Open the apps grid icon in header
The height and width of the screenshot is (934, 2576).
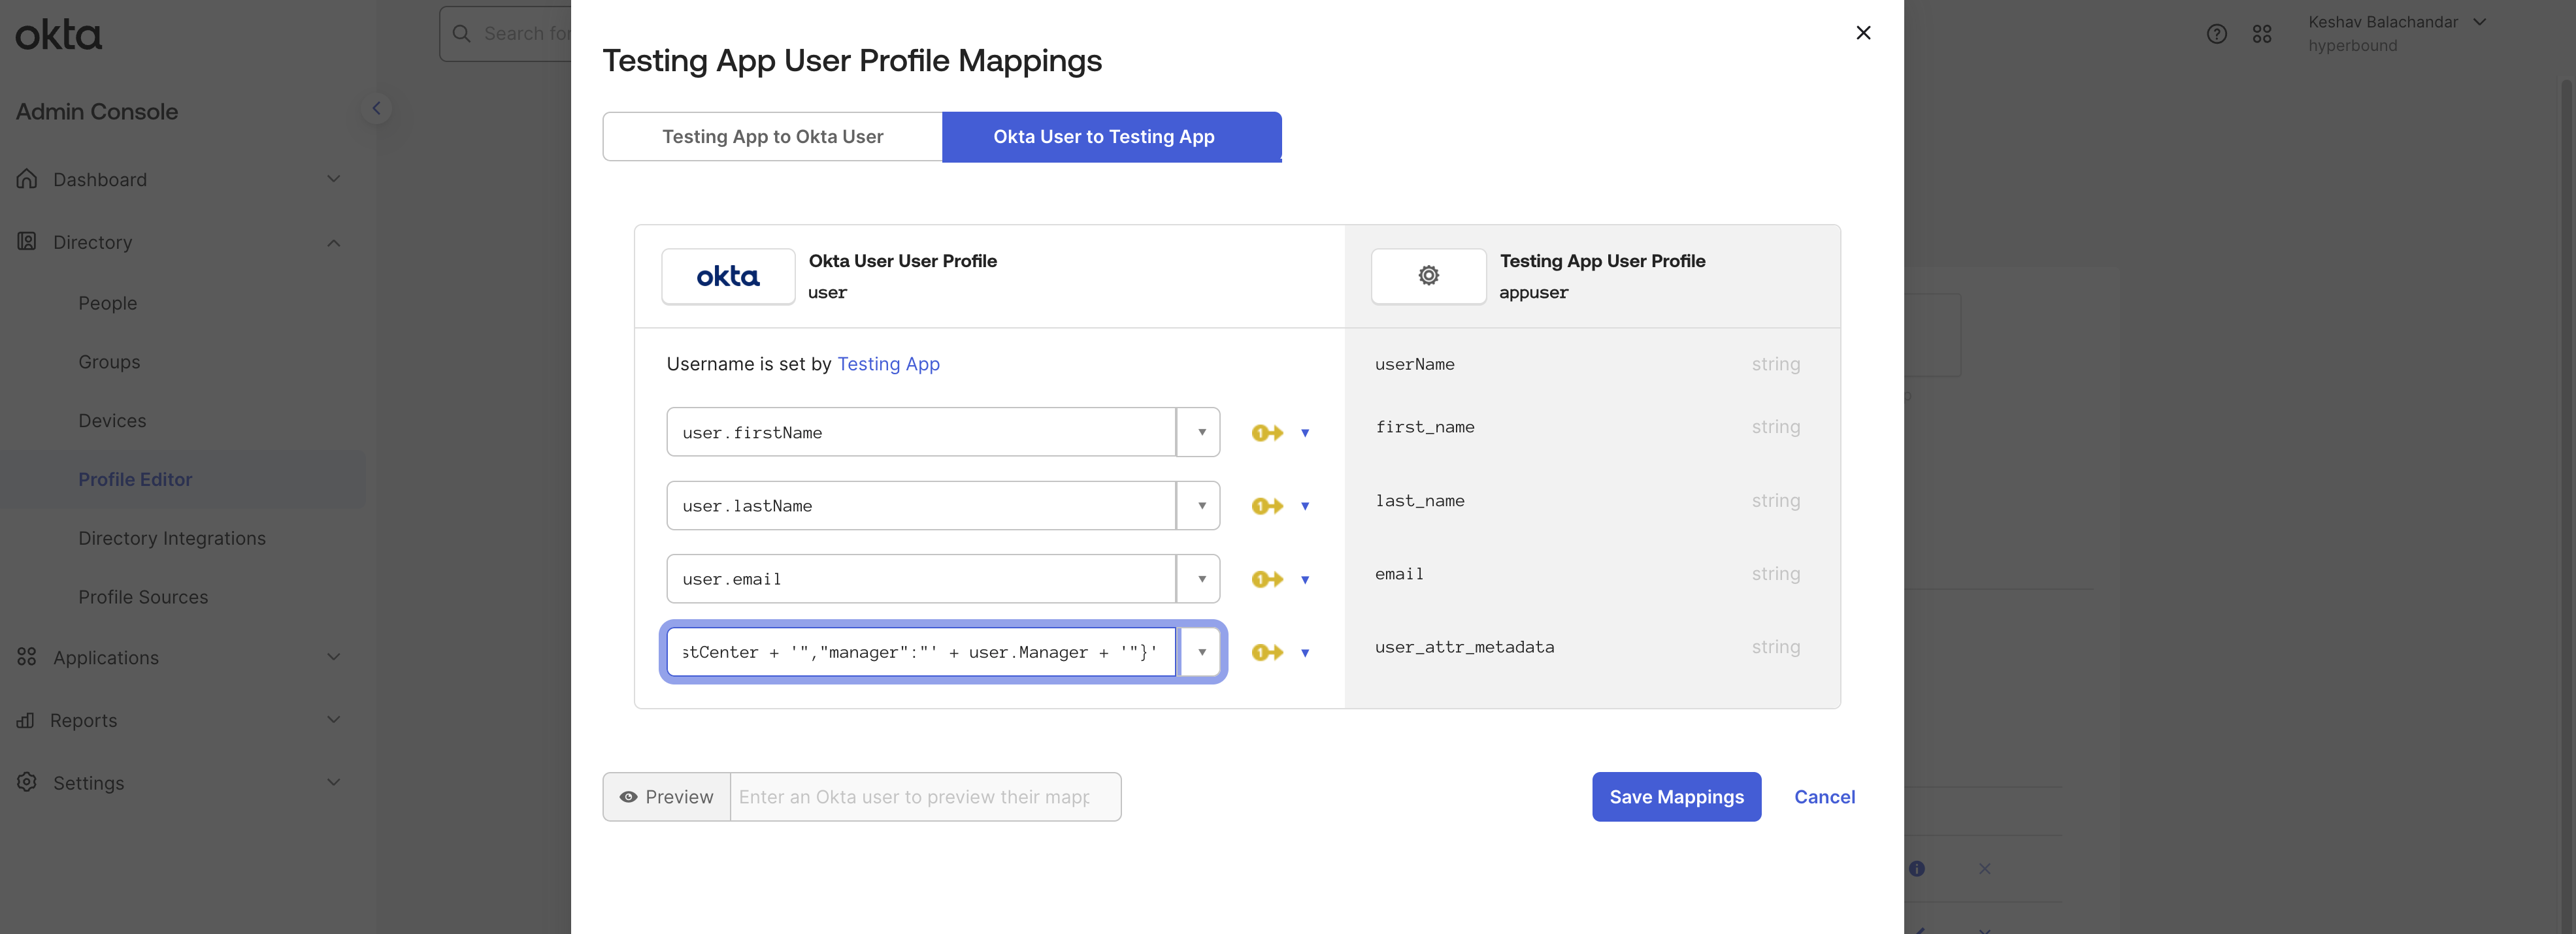(2262, 34)
